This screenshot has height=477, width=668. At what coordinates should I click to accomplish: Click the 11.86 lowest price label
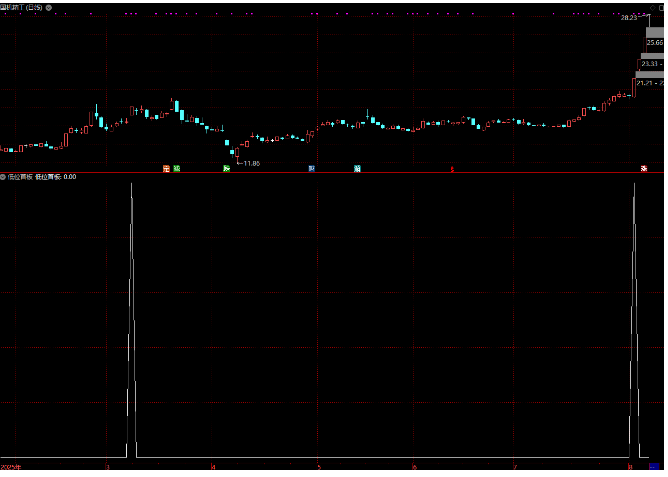[249, 163]
